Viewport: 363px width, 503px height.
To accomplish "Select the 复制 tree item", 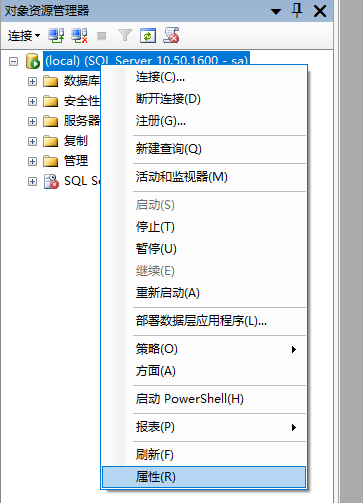I will (76, 141).
